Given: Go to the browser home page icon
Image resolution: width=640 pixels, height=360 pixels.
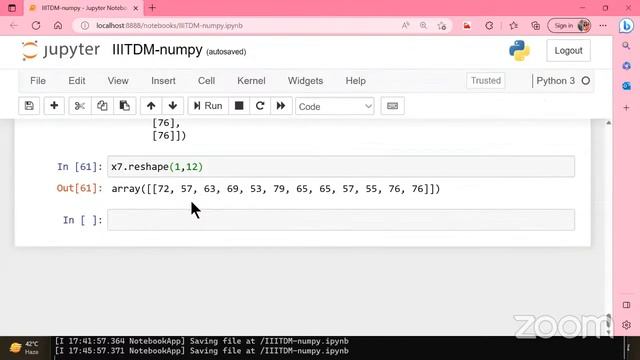Looking at the screenshot, I should (58, 26).
